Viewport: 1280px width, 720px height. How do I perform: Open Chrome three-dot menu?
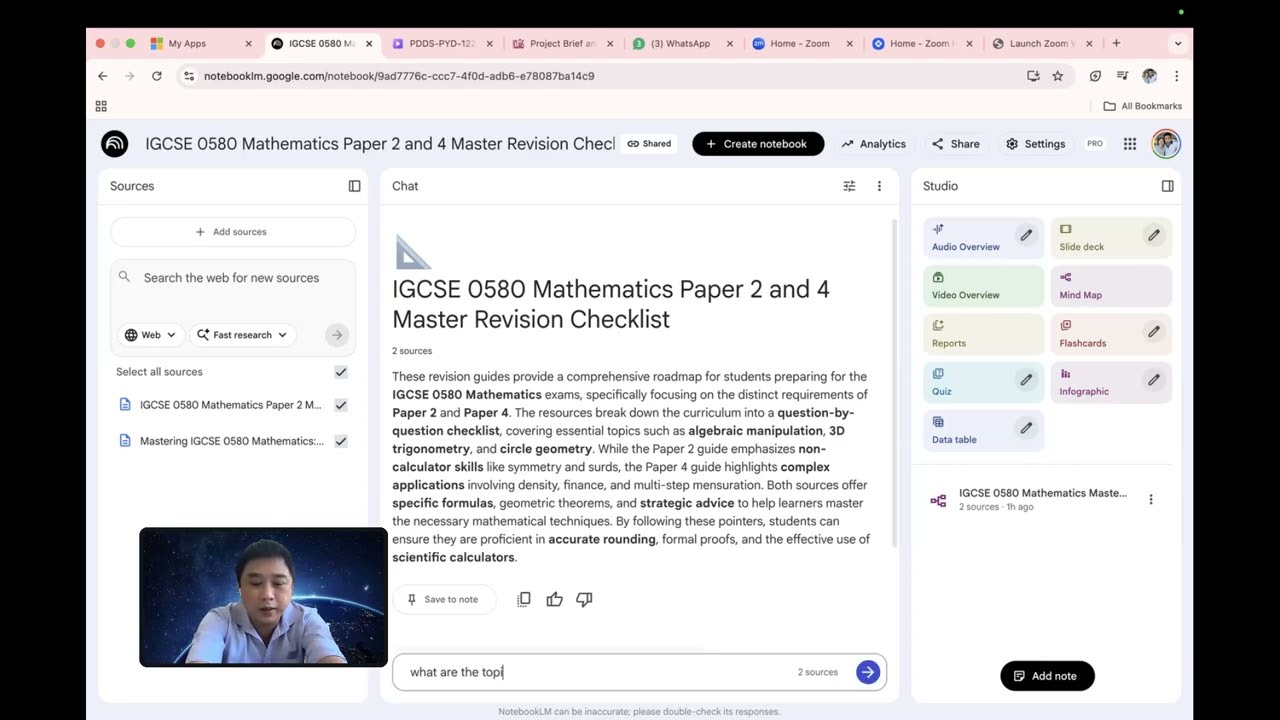pos(1177,76)
